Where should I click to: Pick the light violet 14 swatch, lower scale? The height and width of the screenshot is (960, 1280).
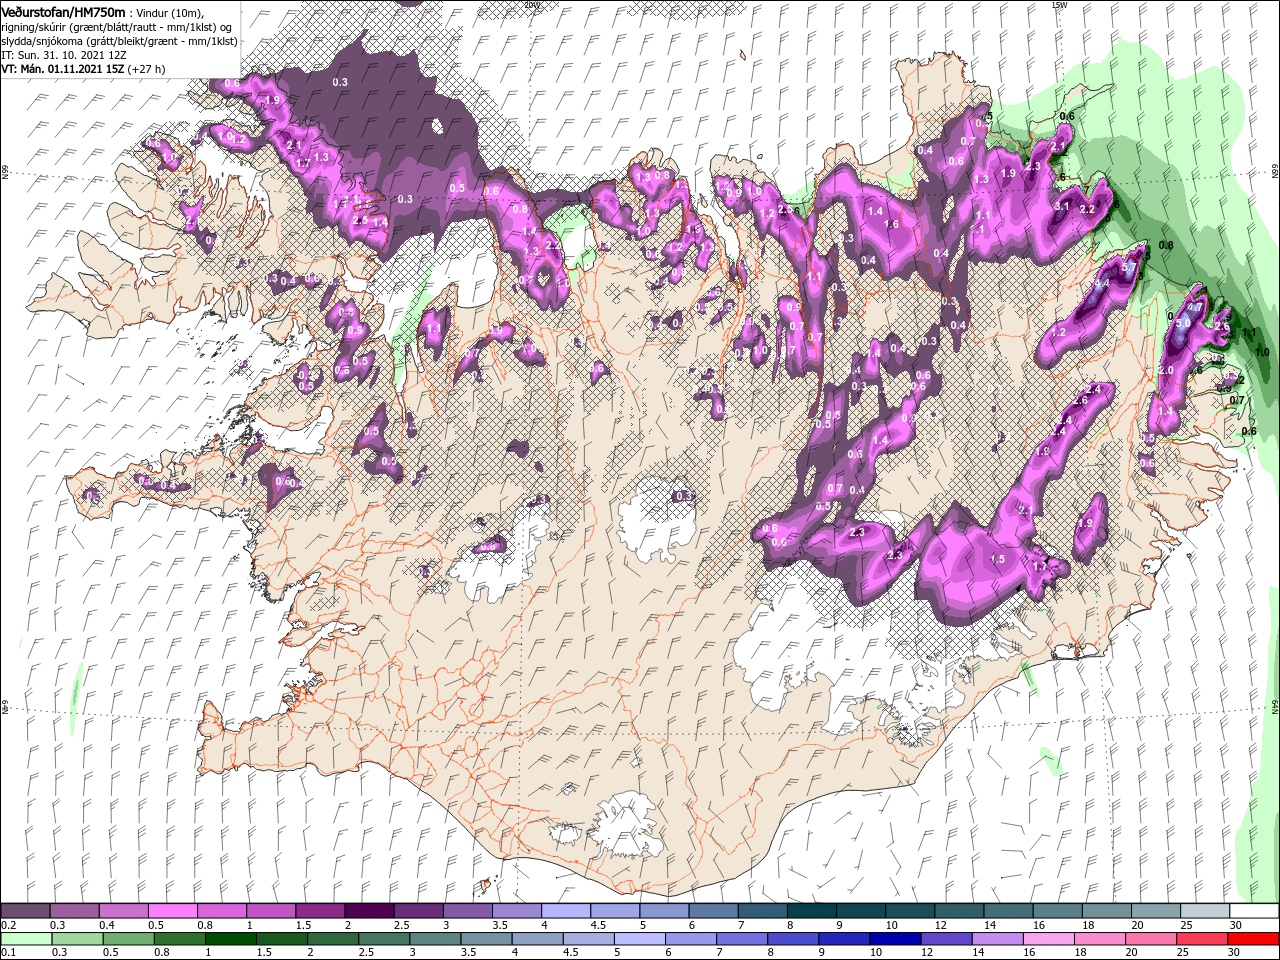[996, 939]
